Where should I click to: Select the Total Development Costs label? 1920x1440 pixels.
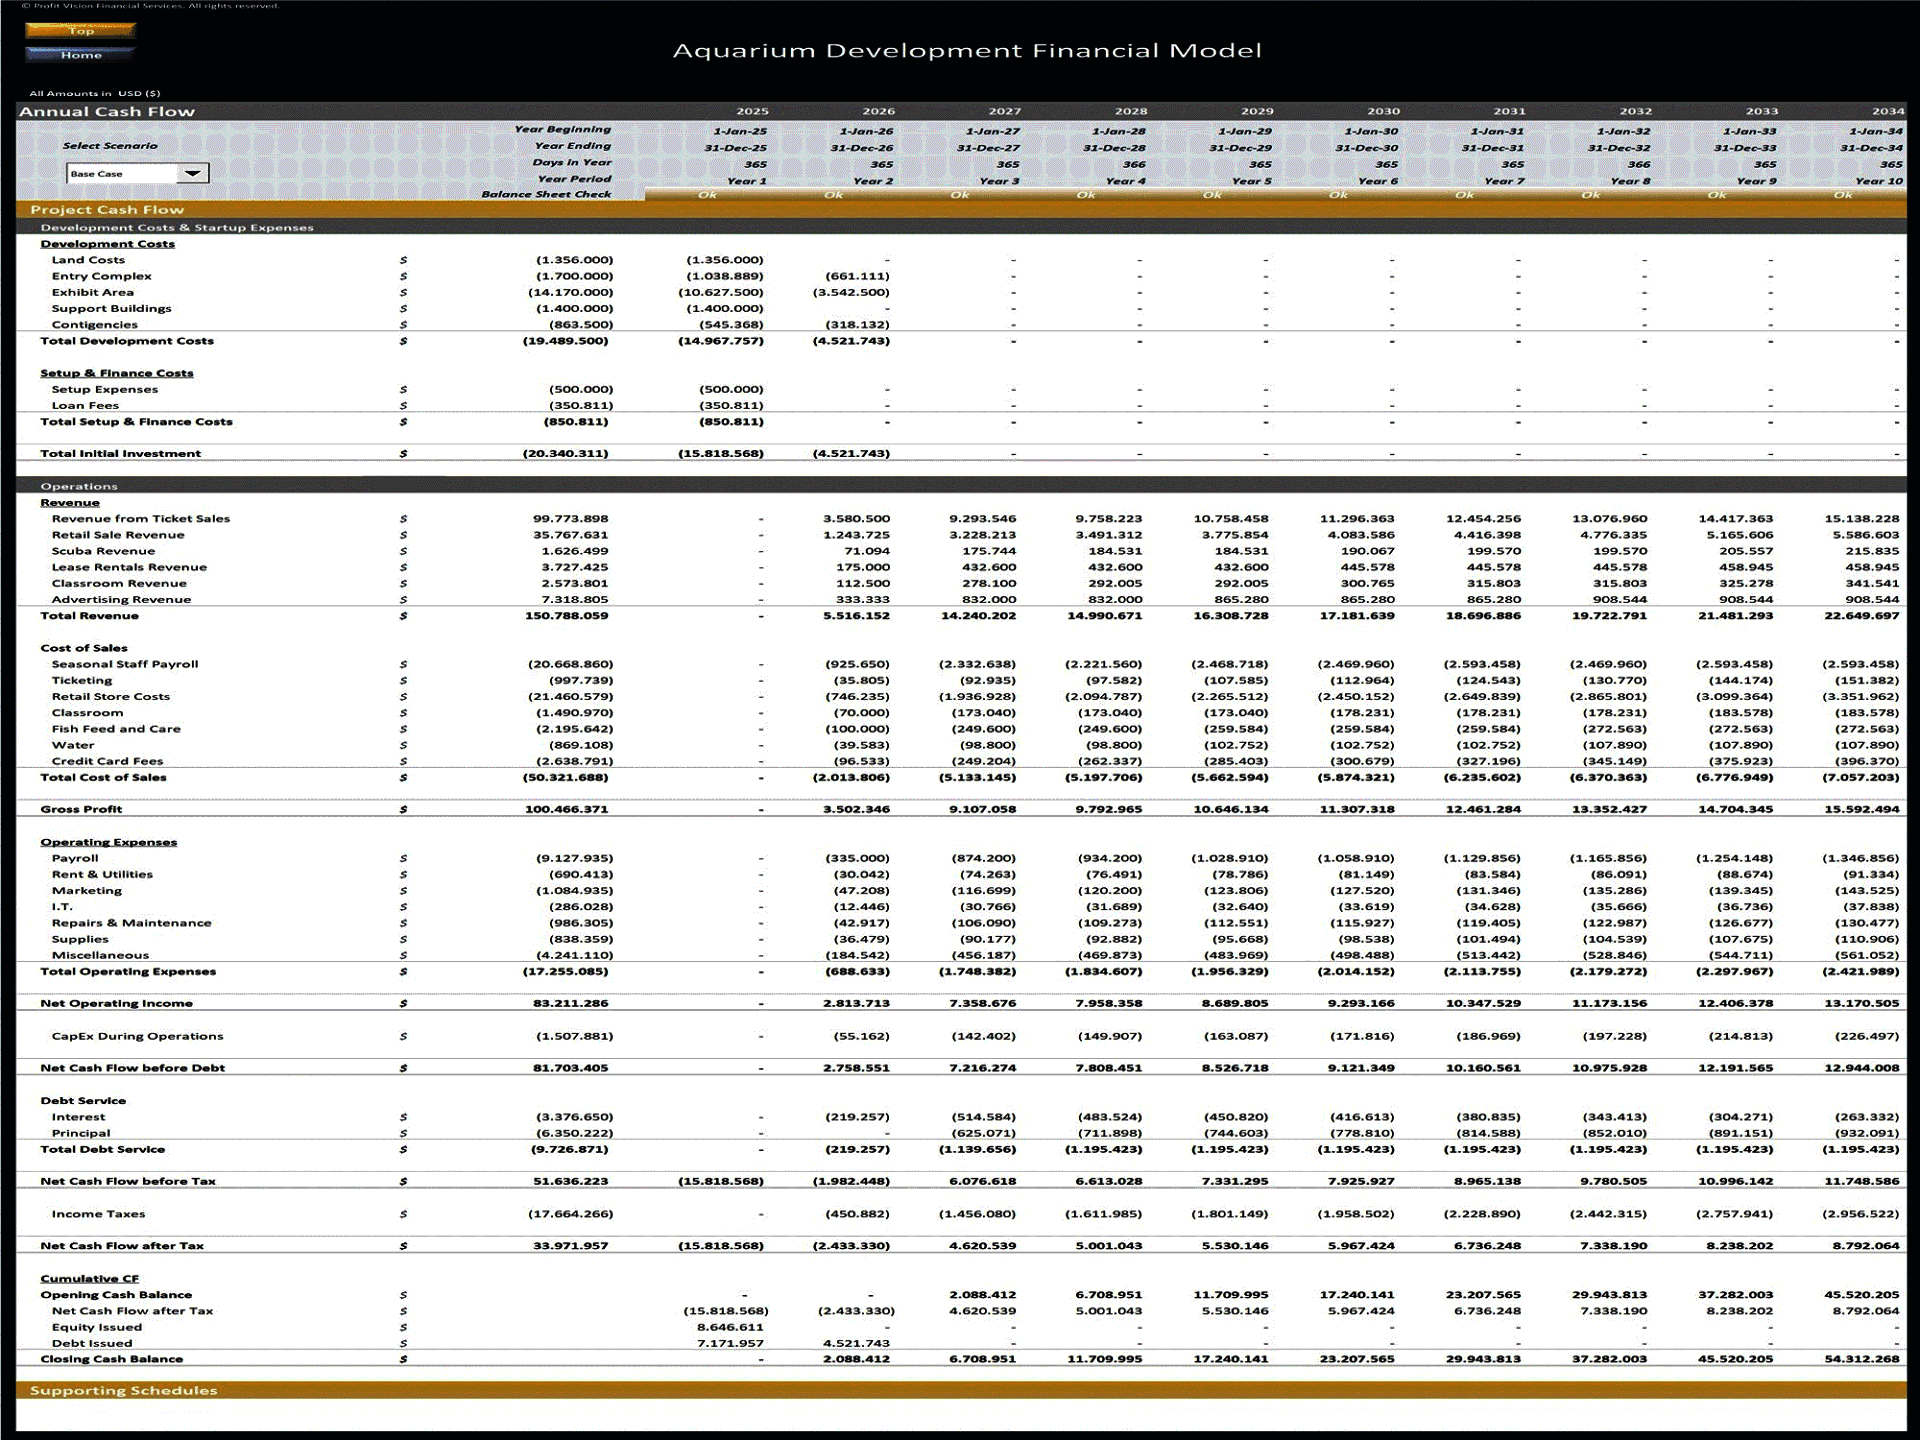pos(126,341)
